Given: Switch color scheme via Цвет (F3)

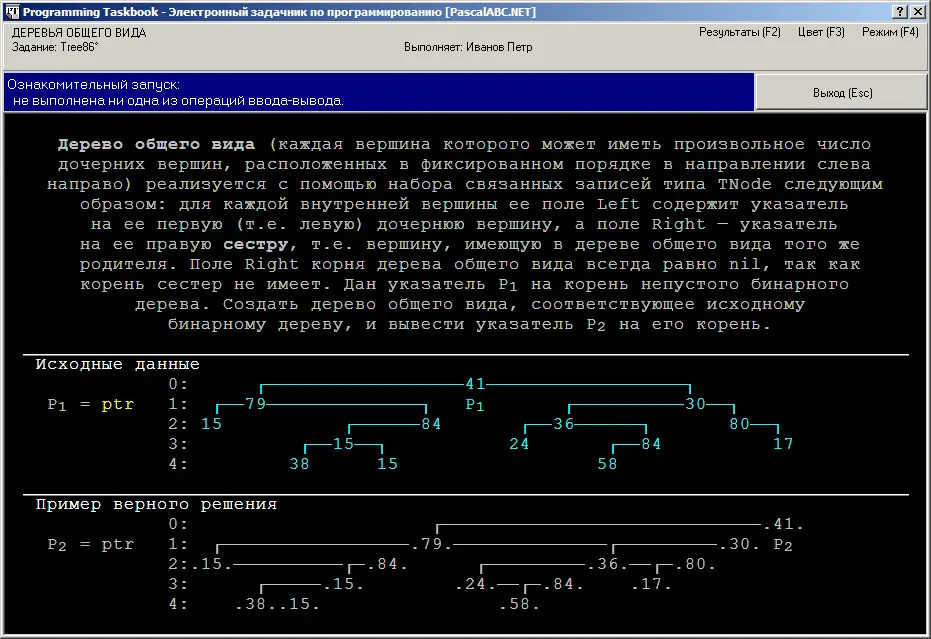Looking at the screenshot, I should 821,32.
